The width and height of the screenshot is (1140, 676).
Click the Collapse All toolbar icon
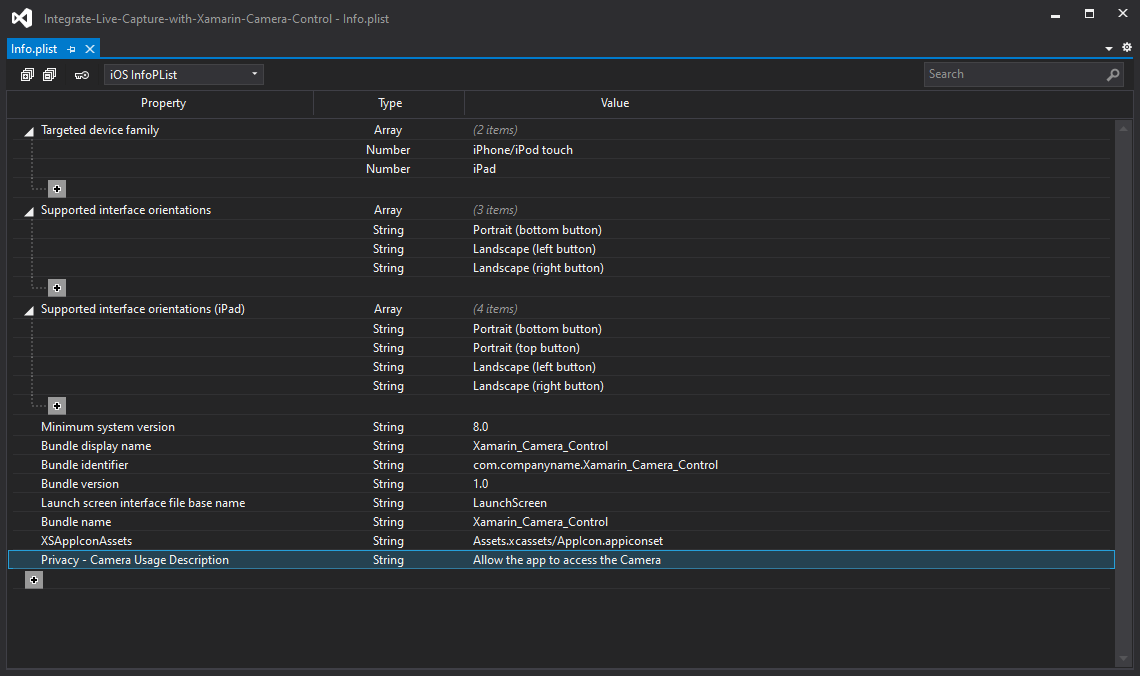tap(49, 75)
